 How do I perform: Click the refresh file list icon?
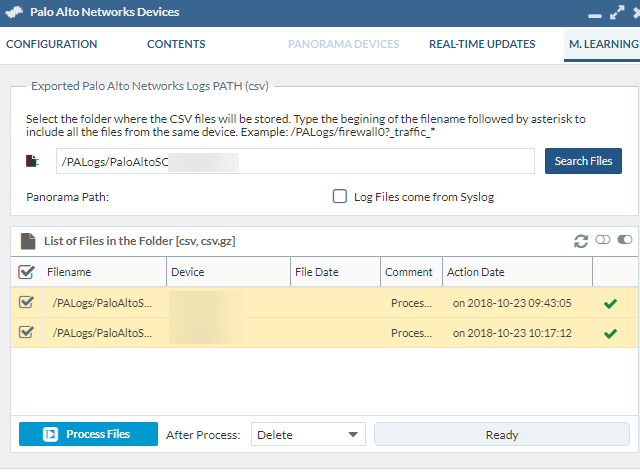tap(581, 241)
